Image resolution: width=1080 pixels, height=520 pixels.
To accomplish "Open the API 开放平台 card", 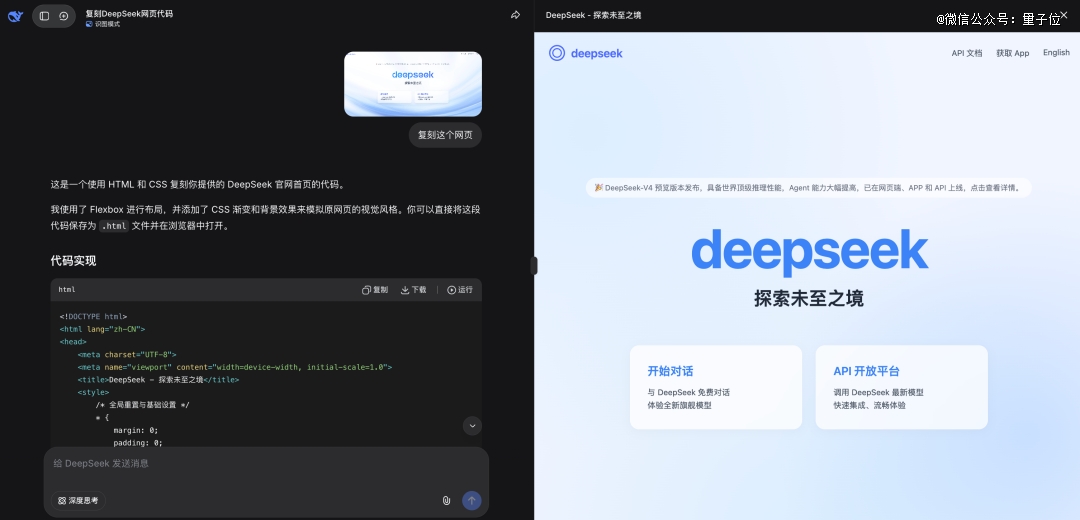I will pyautogui.click(x=901, y=387).
